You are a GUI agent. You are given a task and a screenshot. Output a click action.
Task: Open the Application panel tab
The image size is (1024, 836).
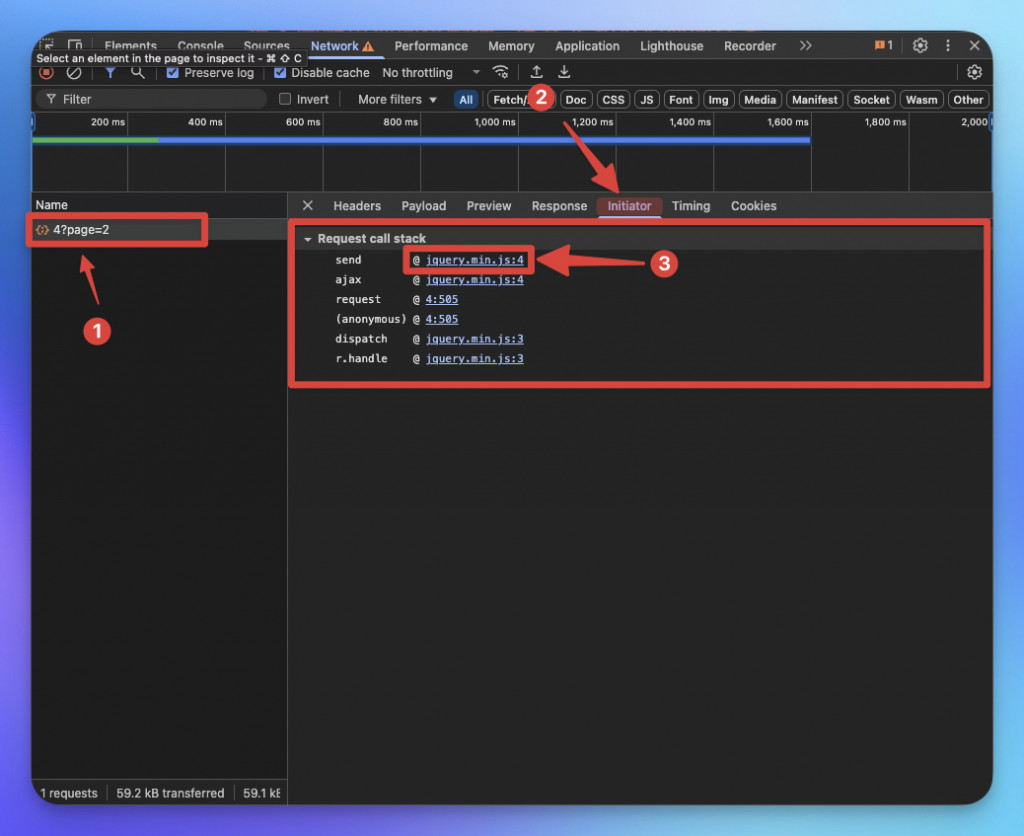(x=587, y=46)
